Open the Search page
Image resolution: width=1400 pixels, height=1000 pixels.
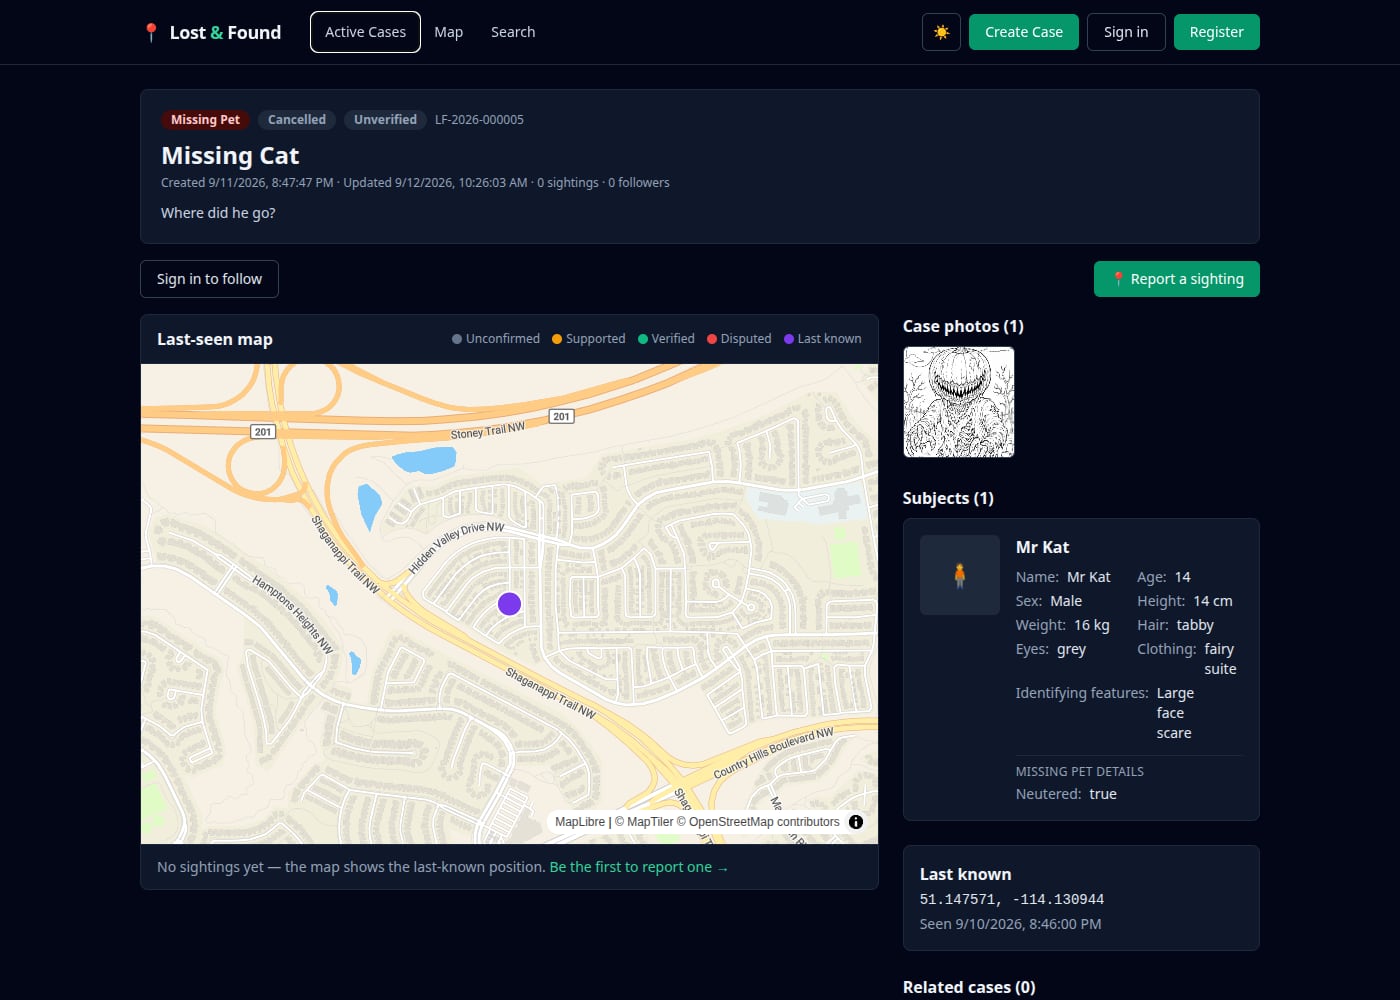513,32
